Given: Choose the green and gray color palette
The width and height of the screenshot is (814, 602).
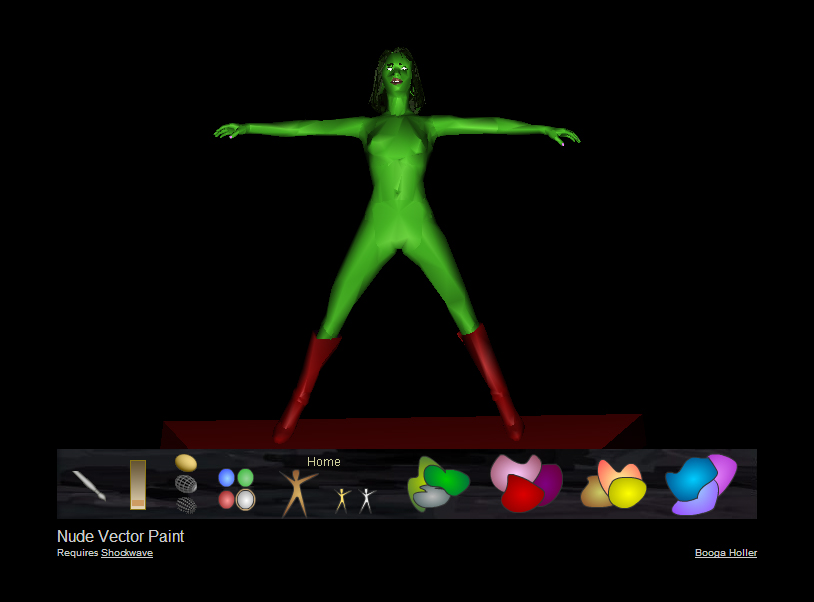Looking at the screenshot, I should [438, 485].
